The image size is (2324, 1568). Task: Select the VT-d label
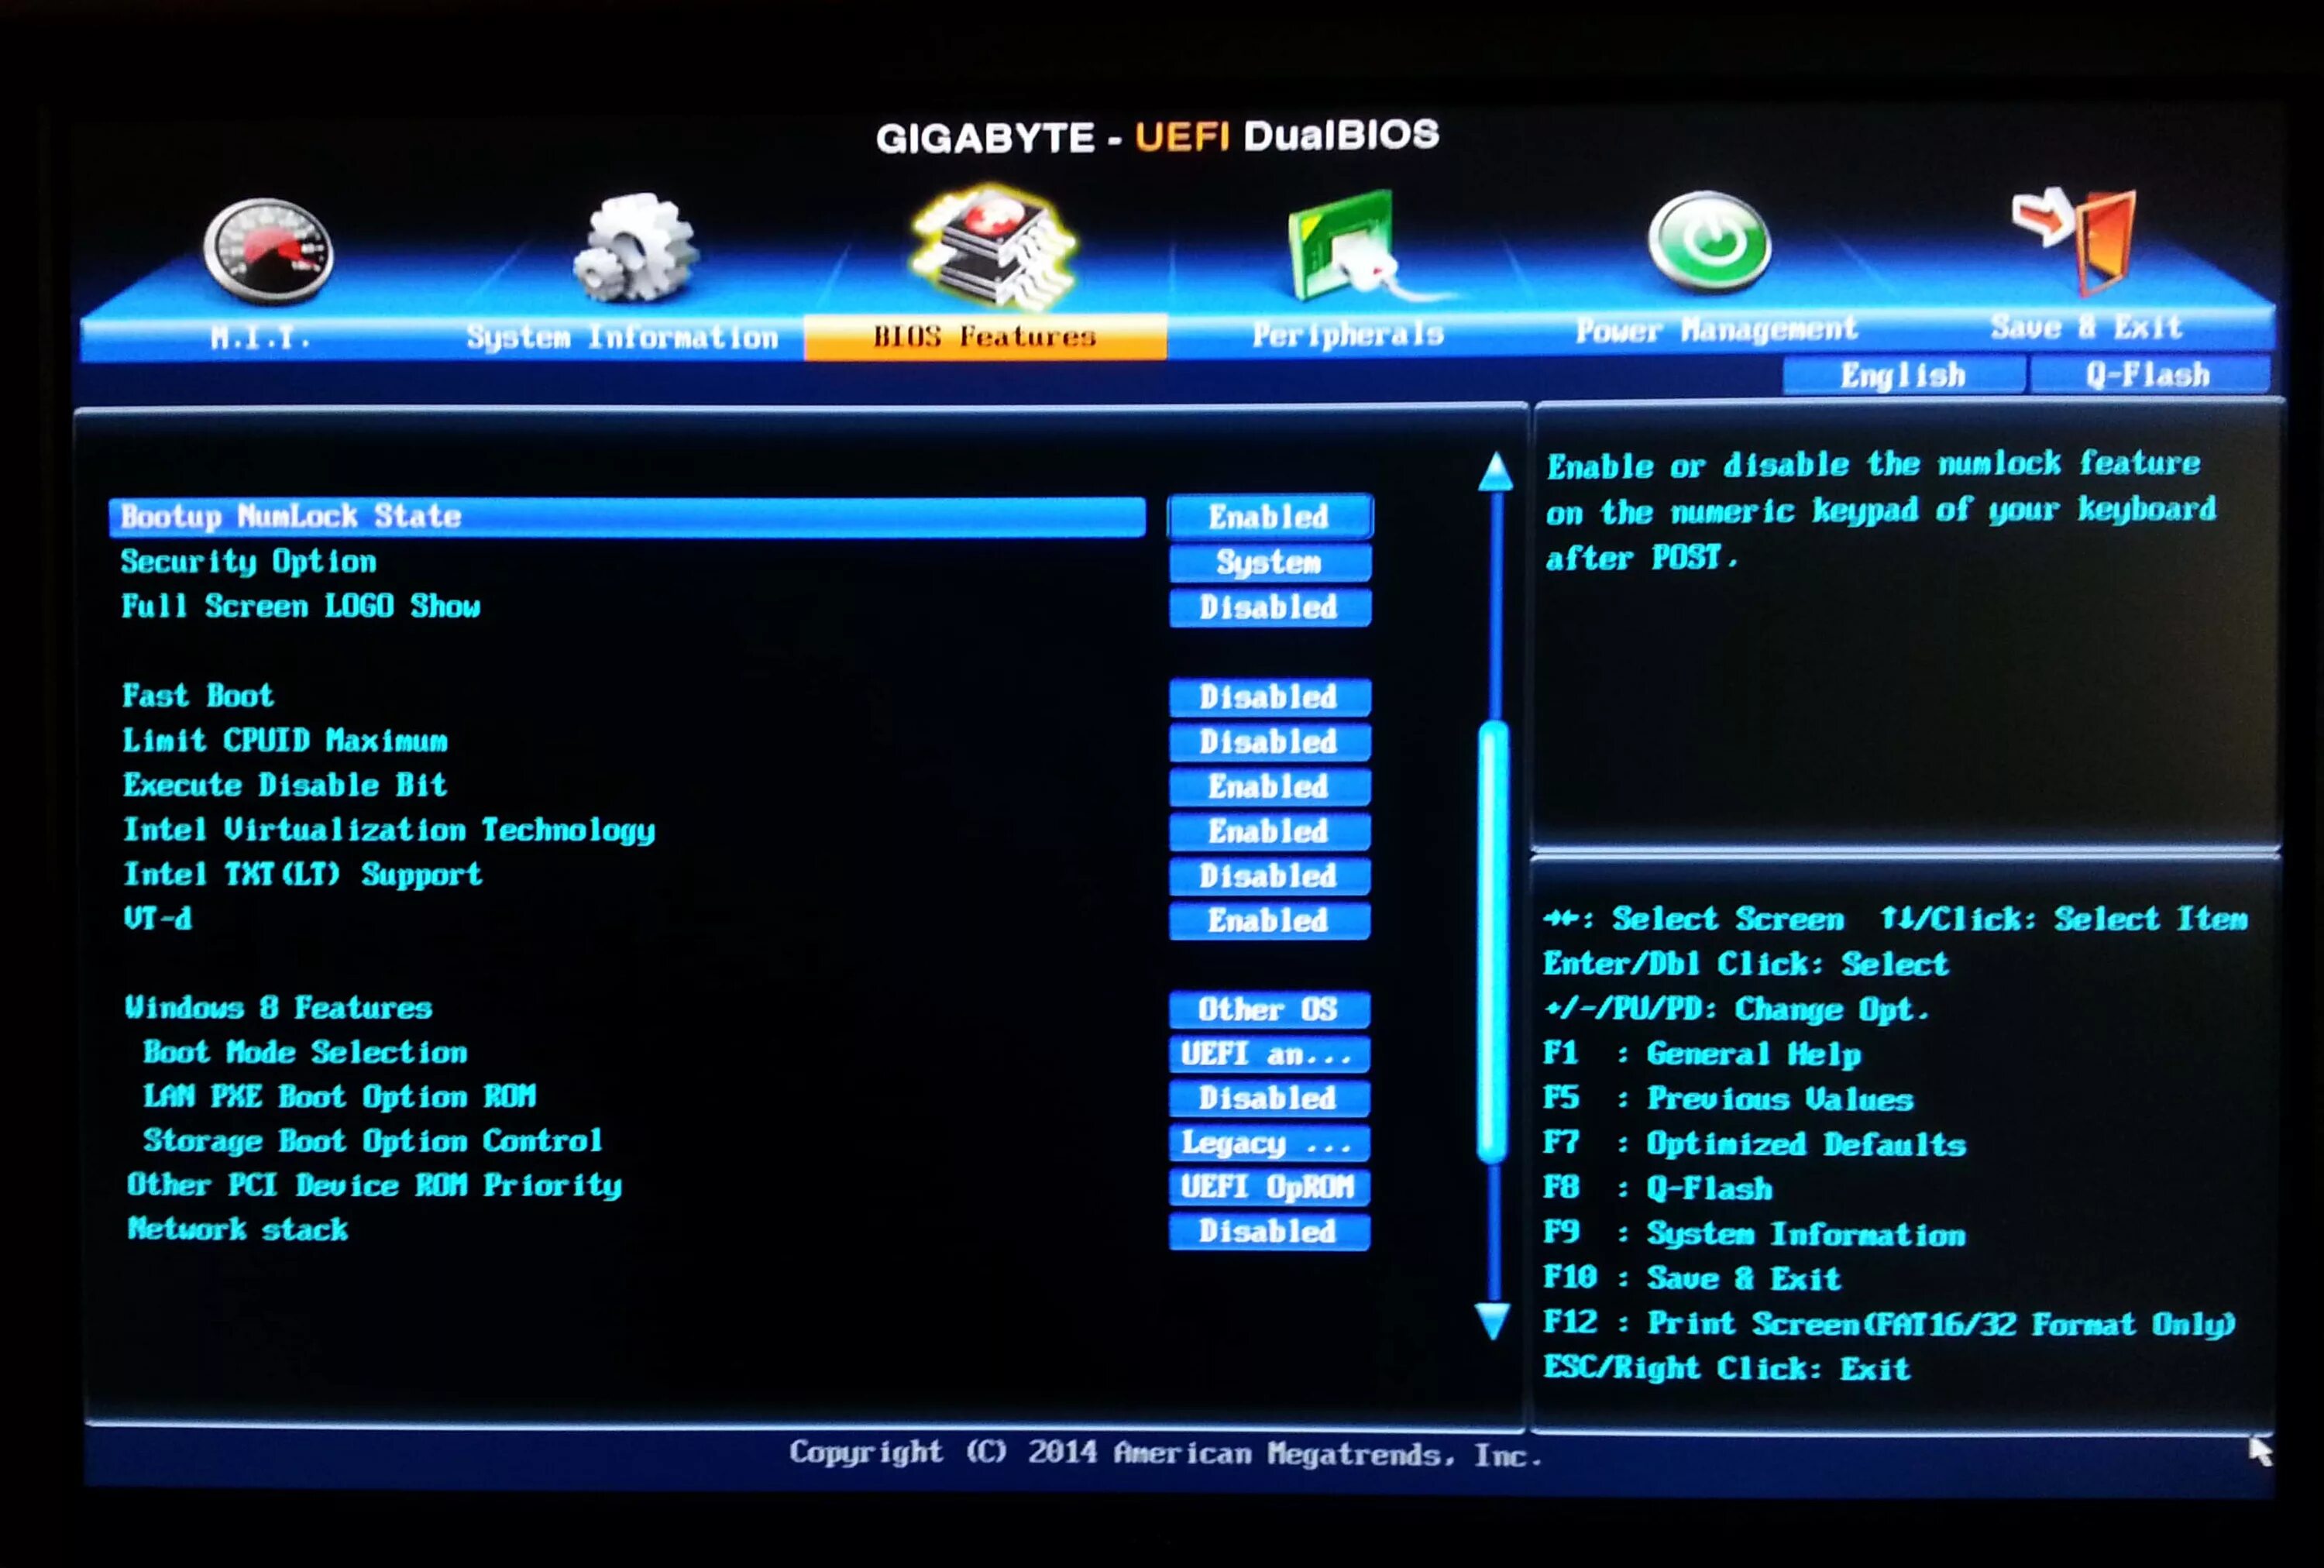157,919
